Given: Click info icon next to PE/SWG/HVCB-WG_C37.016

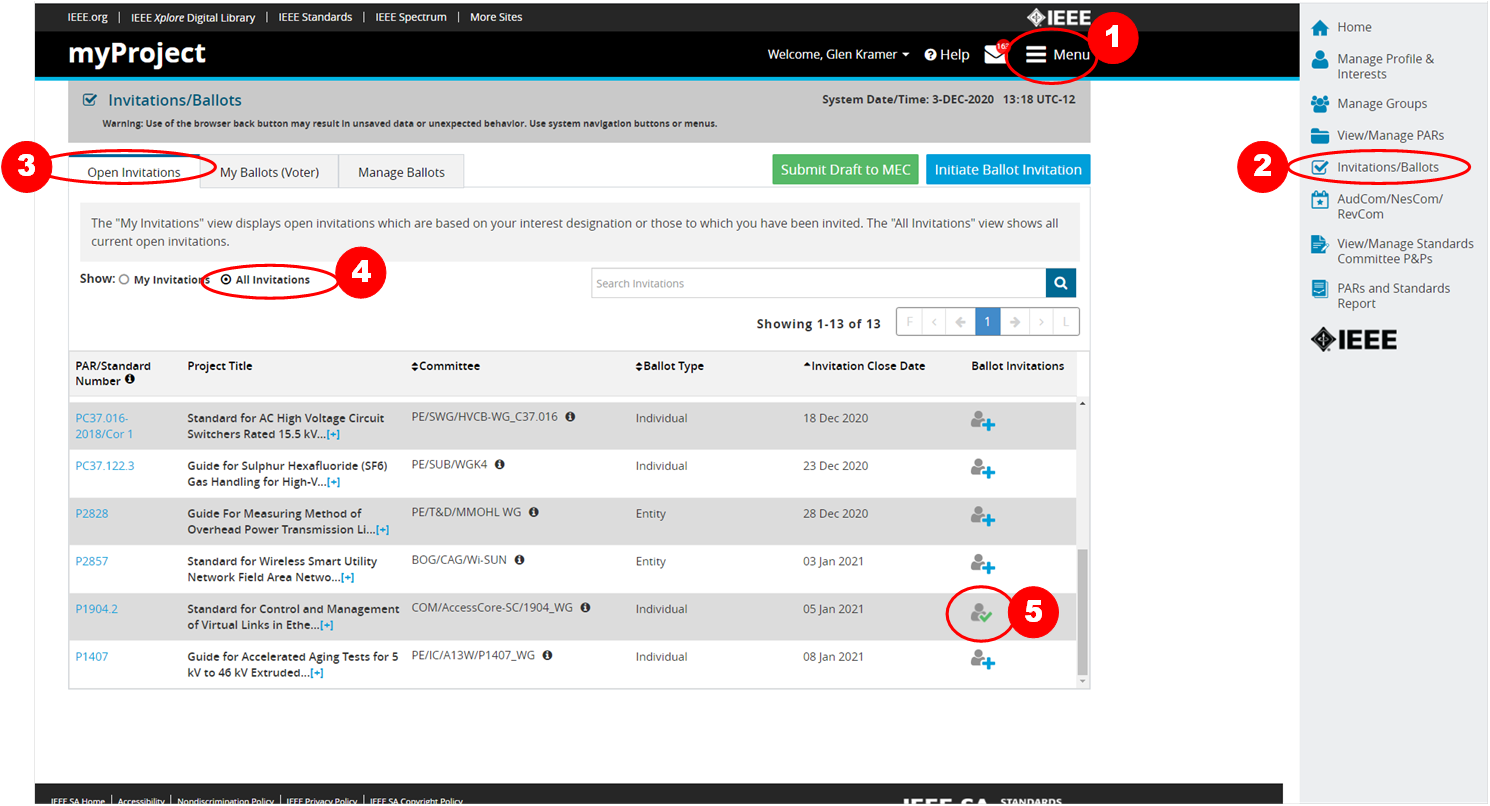Looking at the screenshot, I should 570,417.
